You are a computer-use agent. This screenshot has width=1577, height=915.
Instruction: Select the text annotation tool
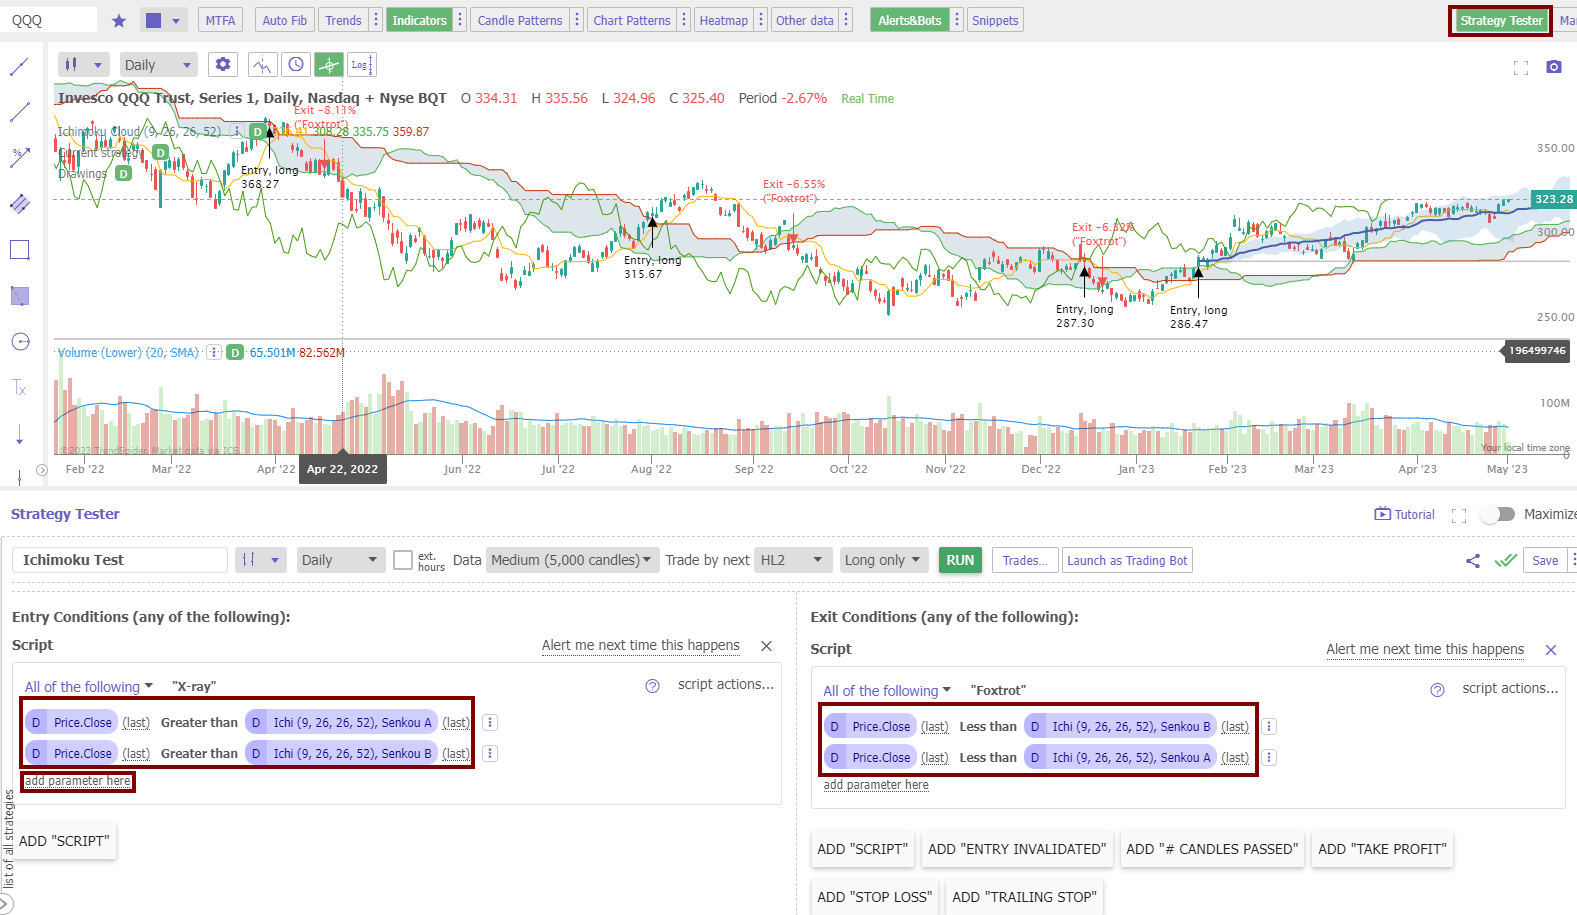(x=19, y=388)
